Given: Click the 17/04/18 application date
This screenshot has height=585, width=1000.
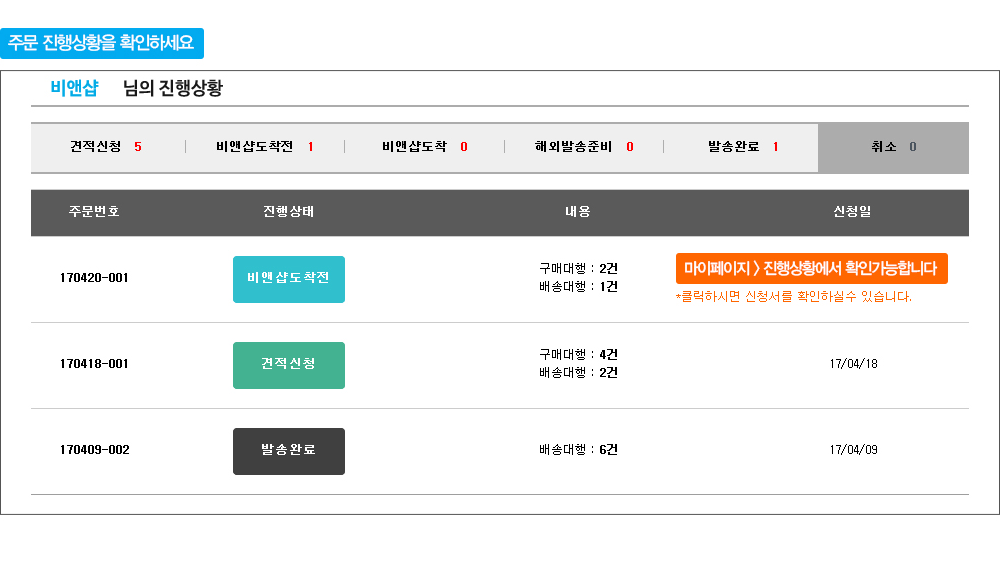Looking at the screenshot, I should click(853, 364).
